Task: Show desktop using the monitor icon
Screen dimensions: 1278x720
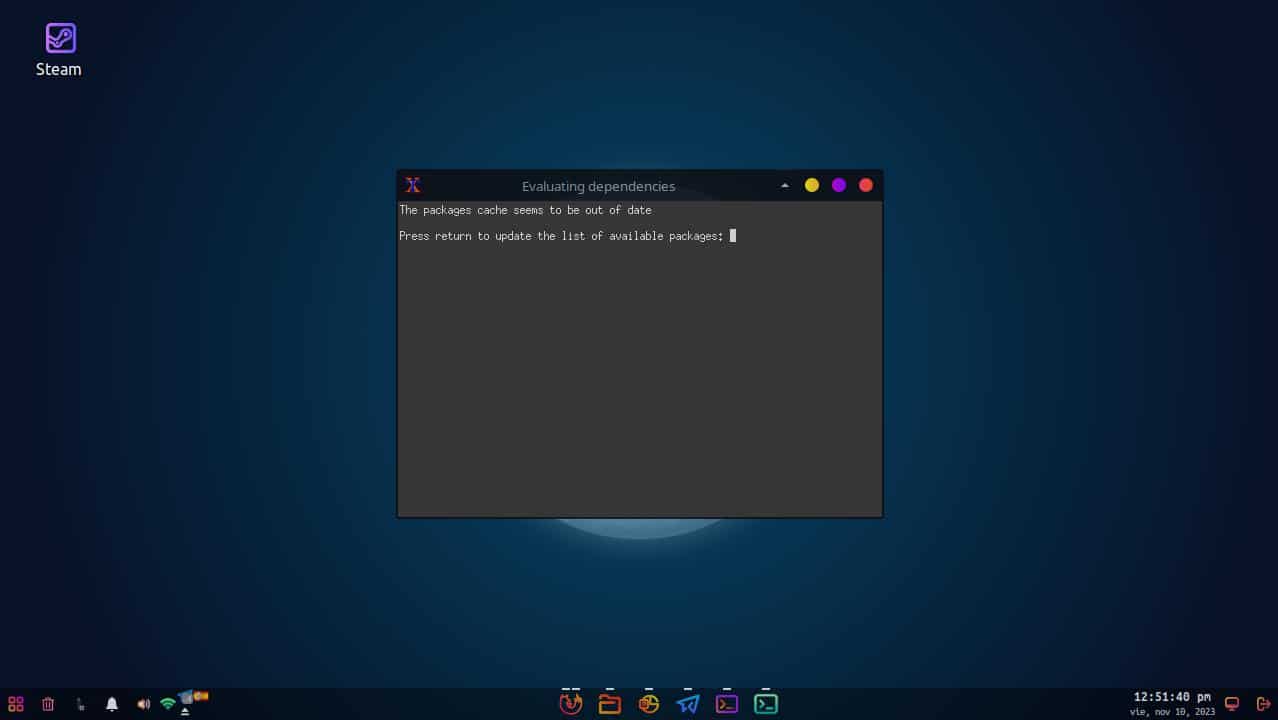Action: pos(1232,704)
